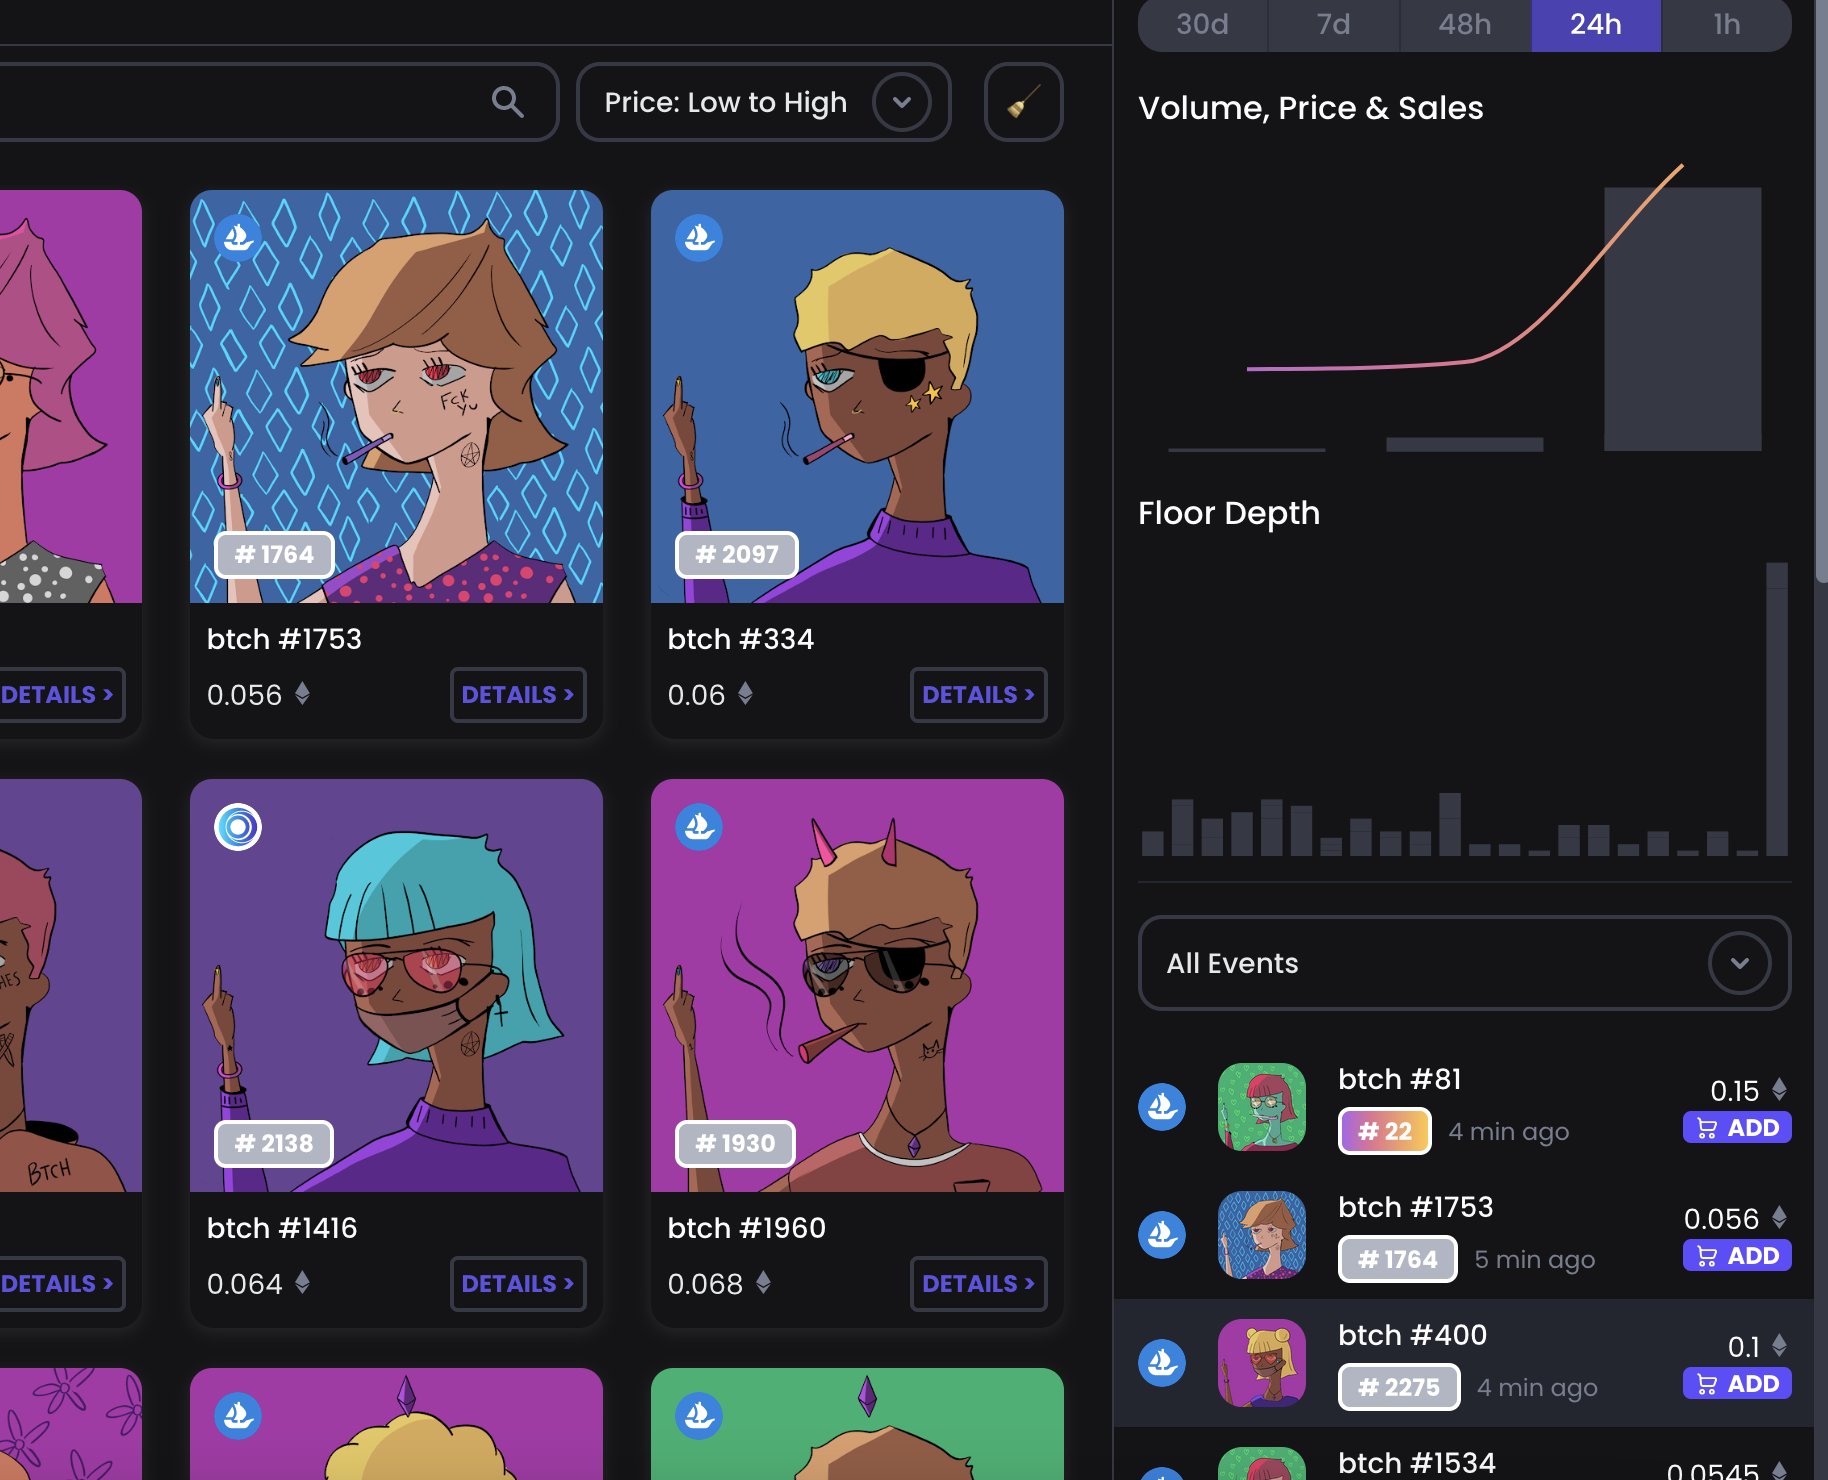1828x1480 pixels.
Task: Click btch #1753 event thumbnail
Action: coord(1262,1235)
